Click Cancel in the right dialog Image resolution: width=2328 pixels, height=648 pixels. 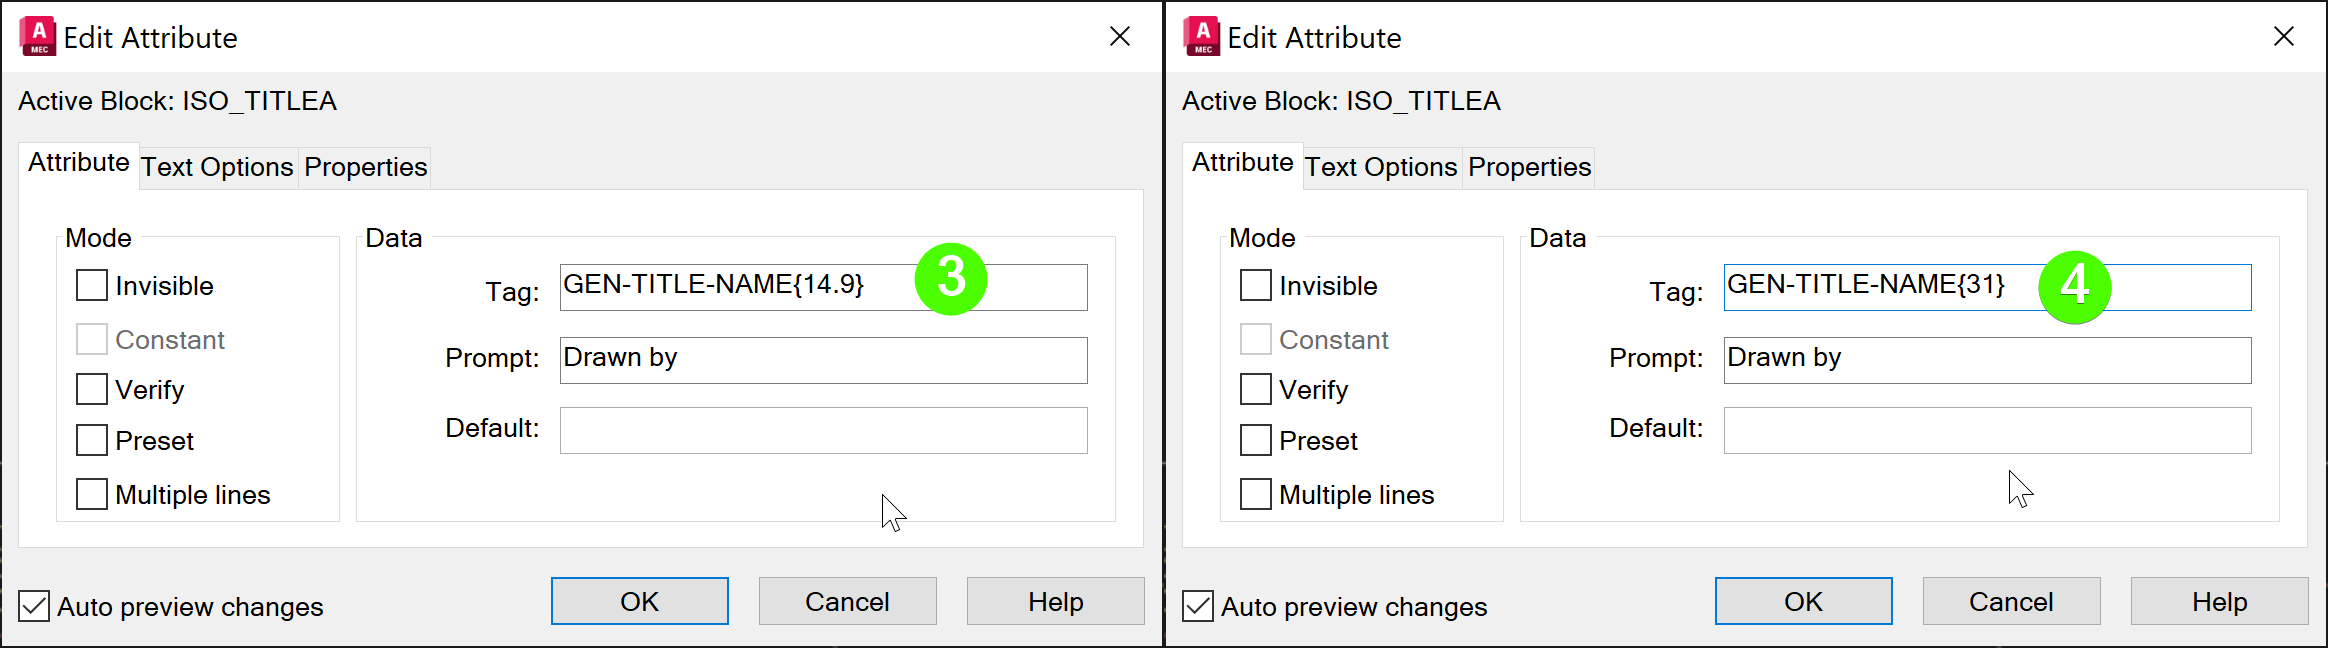[x=2011, y=601]
